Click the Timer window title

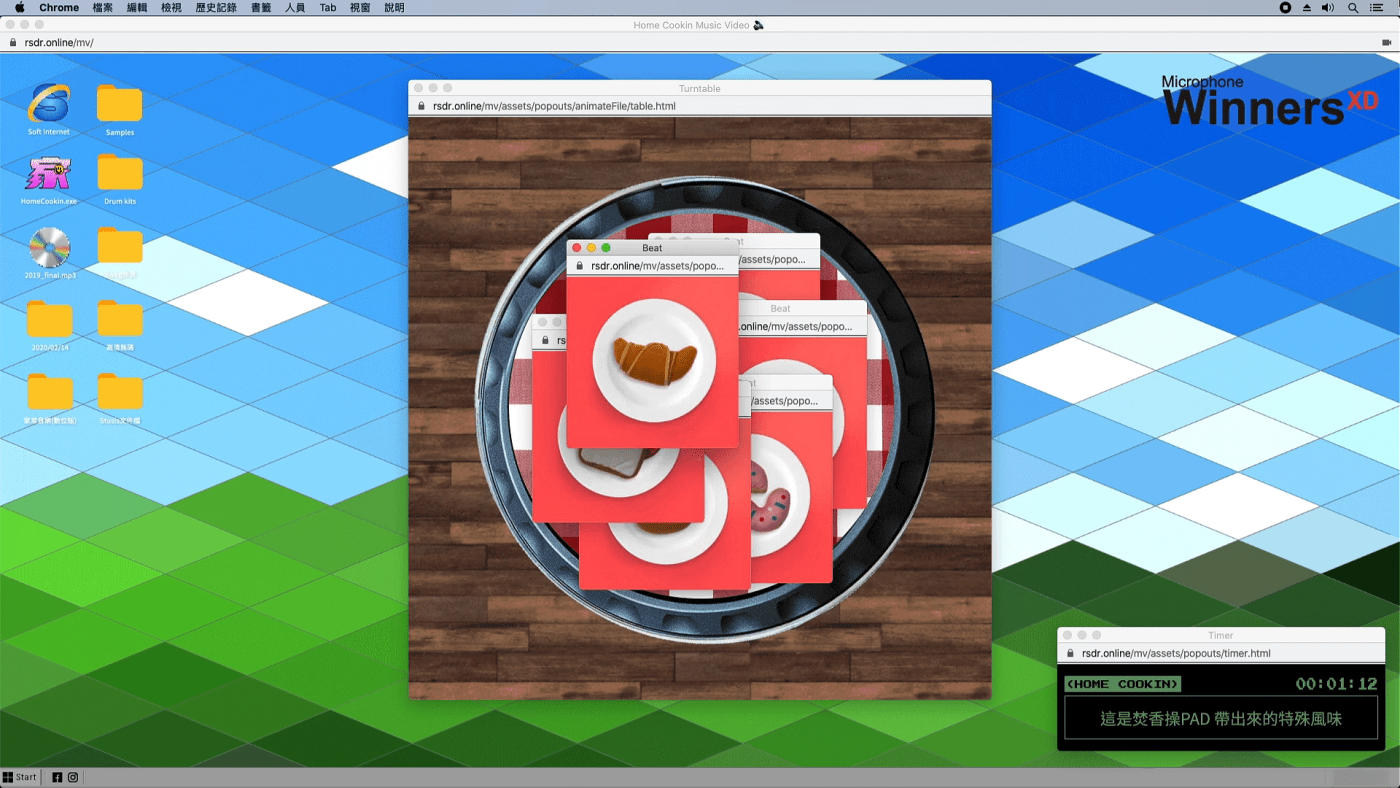coord(1221,635)
